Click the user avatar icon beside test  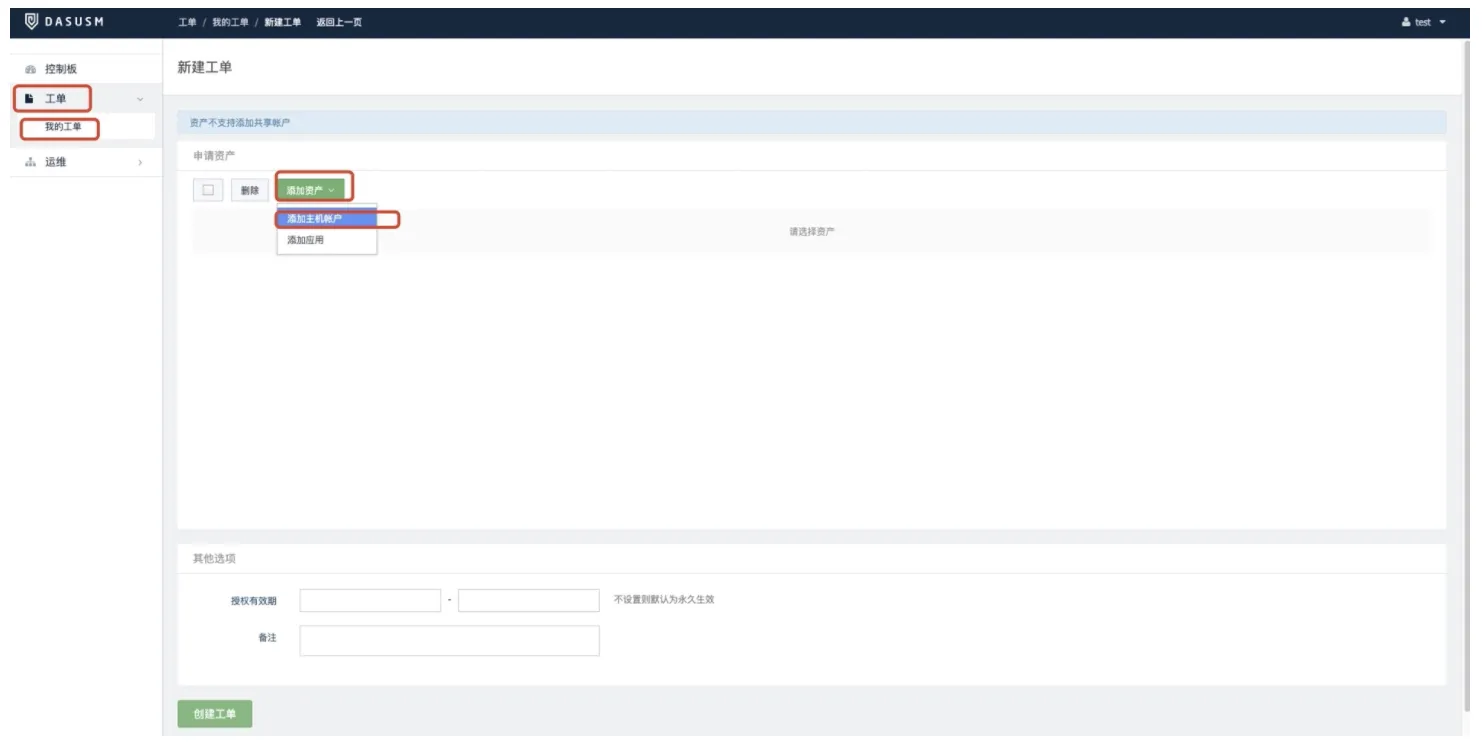[x=1406, y=22]
